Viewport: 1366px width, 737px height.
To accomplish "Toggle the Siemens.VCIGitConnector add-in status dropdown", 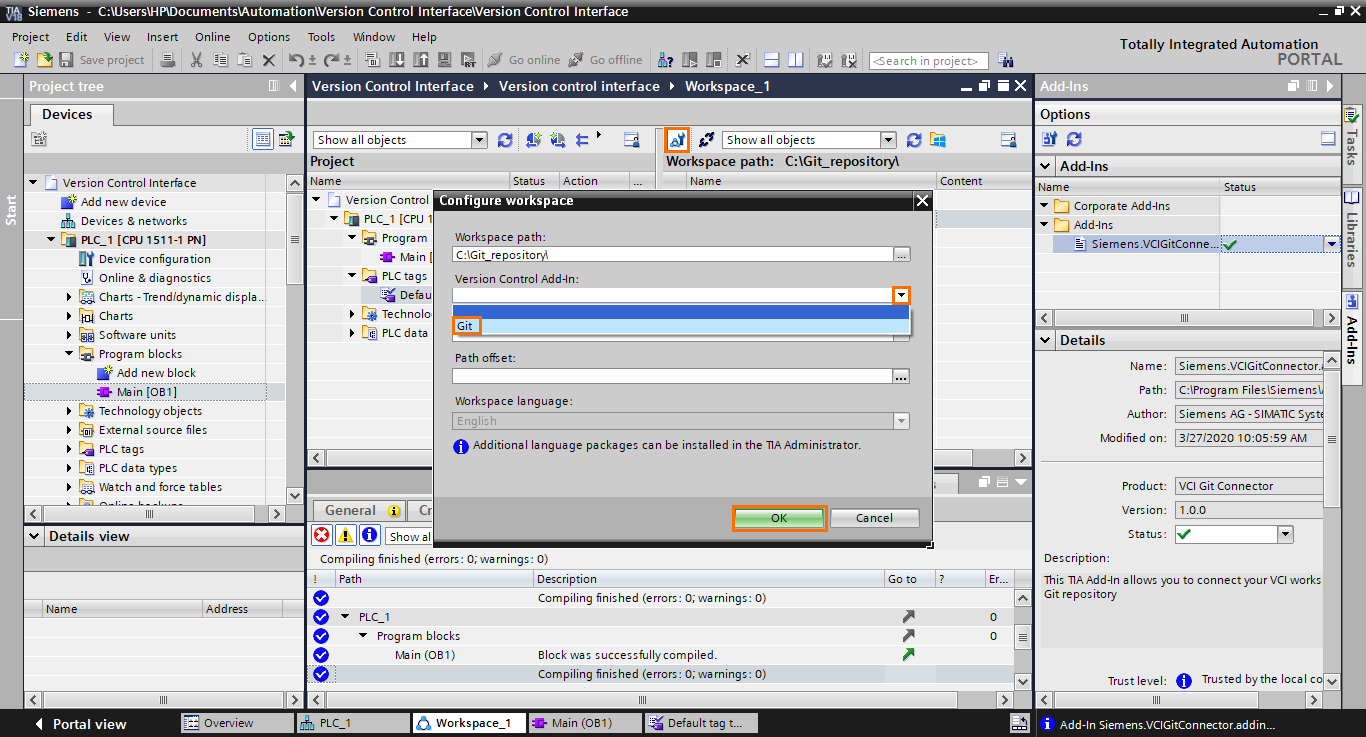I will [x=1333, y=243].
